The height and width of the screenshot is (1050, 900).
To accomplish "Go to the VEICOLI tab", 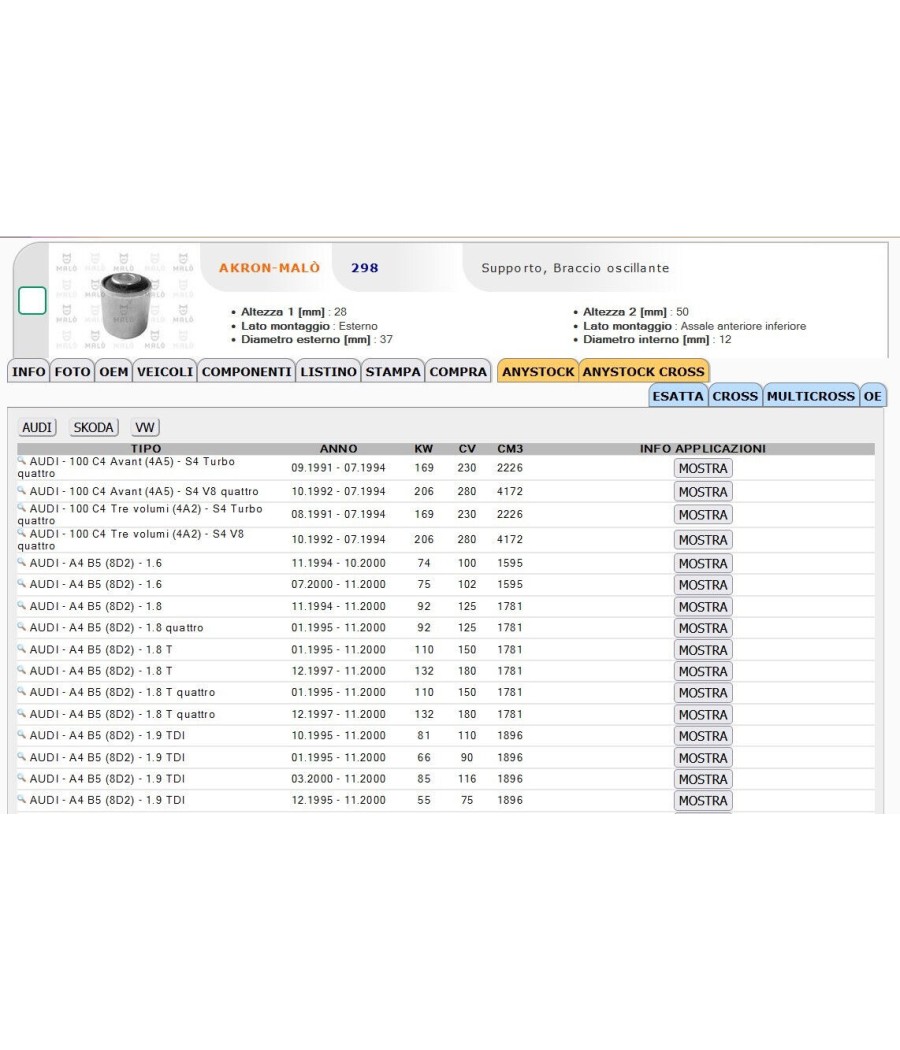I will pos(165,372).
